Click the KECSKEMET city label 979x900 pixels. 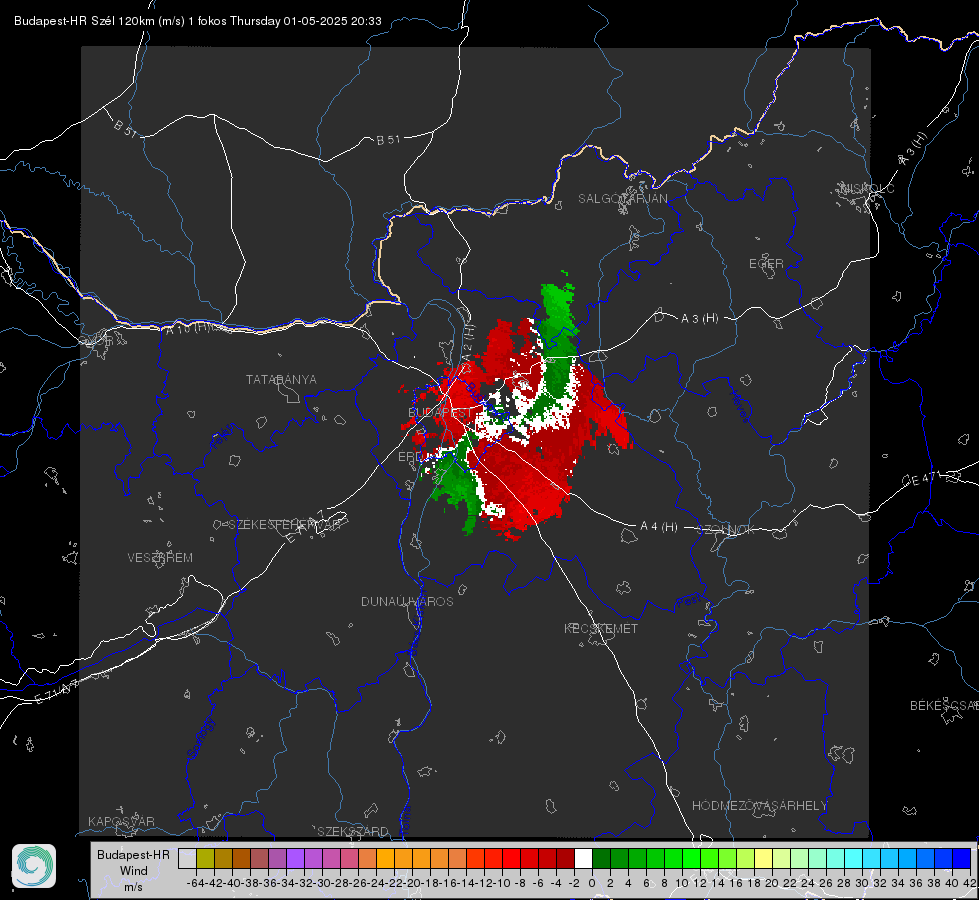tap(601, 629)
